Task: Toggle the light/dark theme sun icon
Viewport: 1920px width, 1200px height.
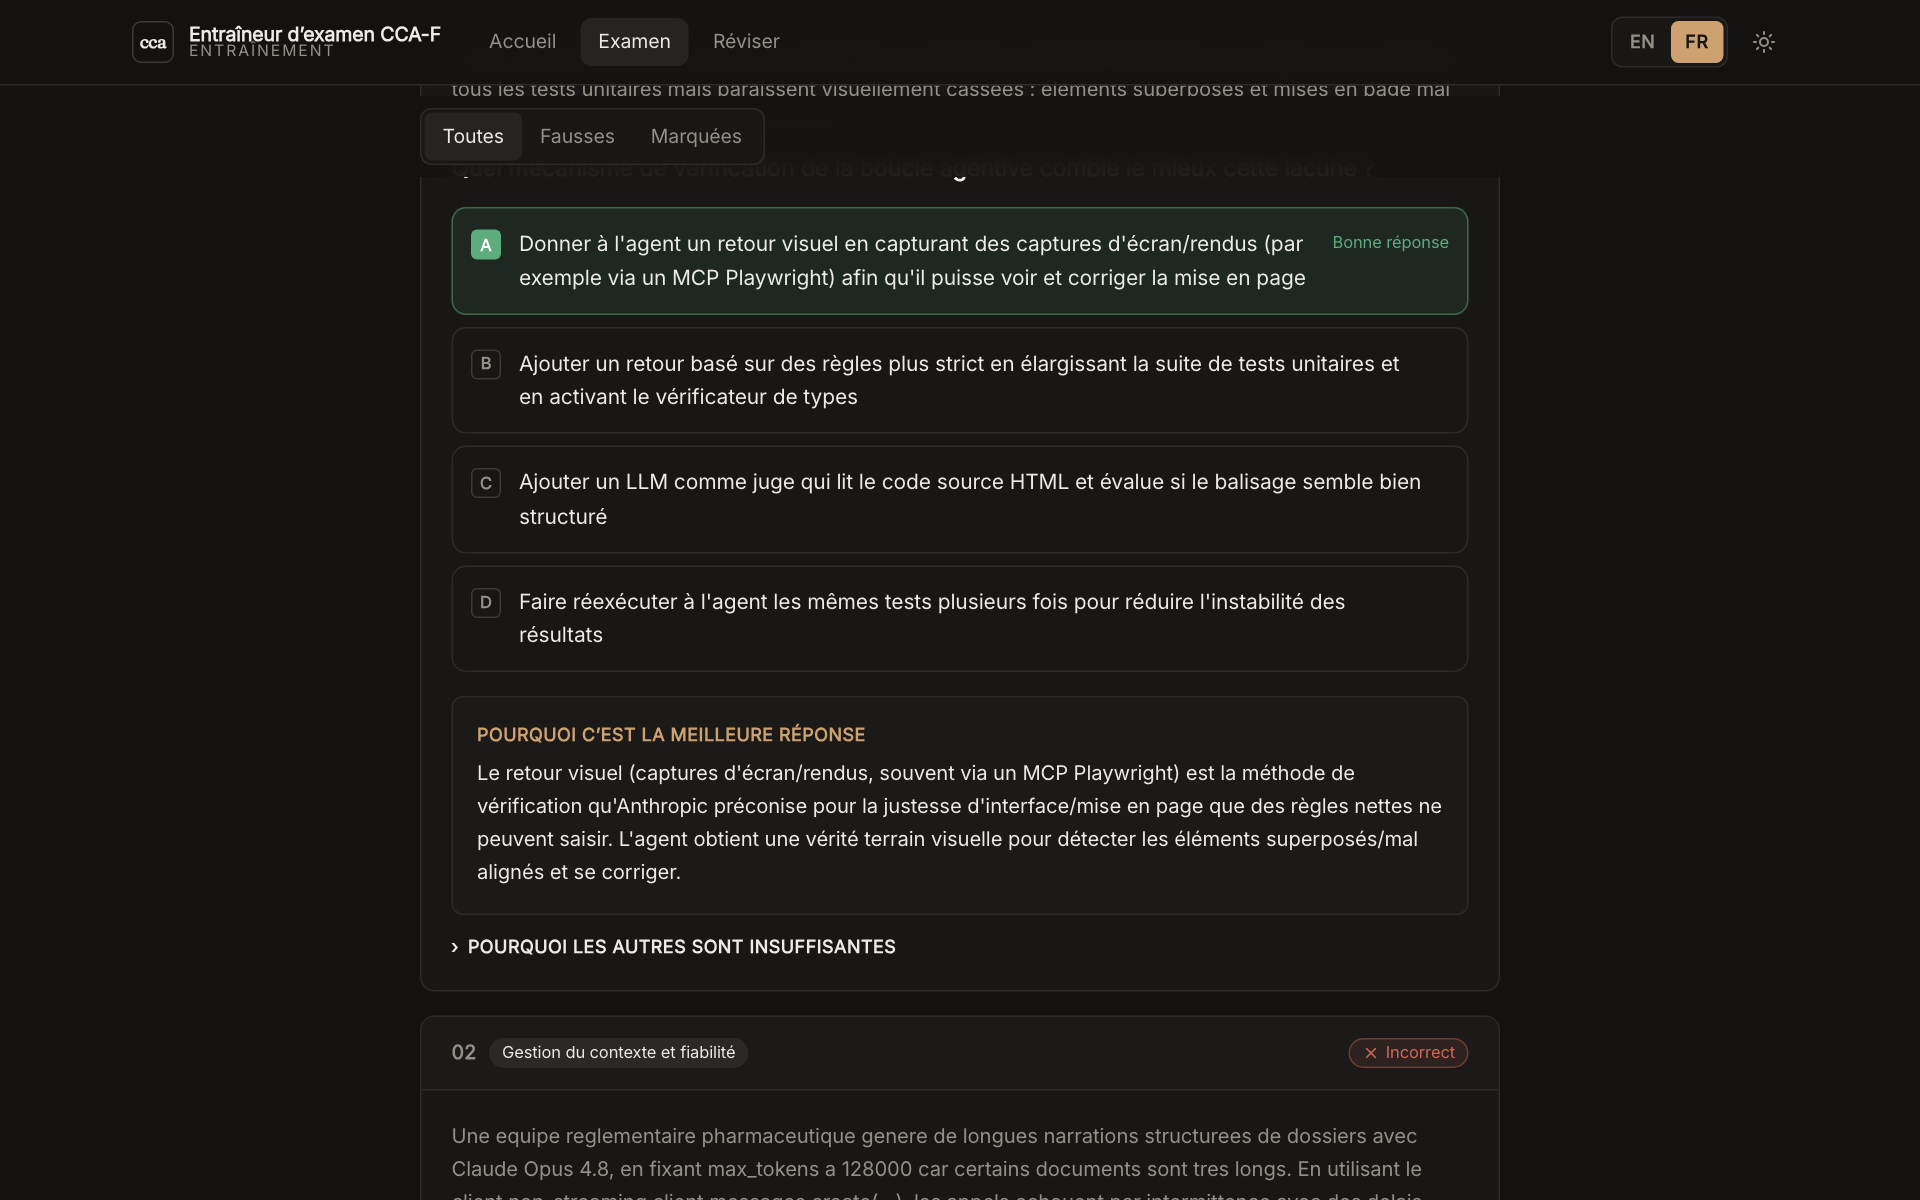Action: click(1764, 42)
